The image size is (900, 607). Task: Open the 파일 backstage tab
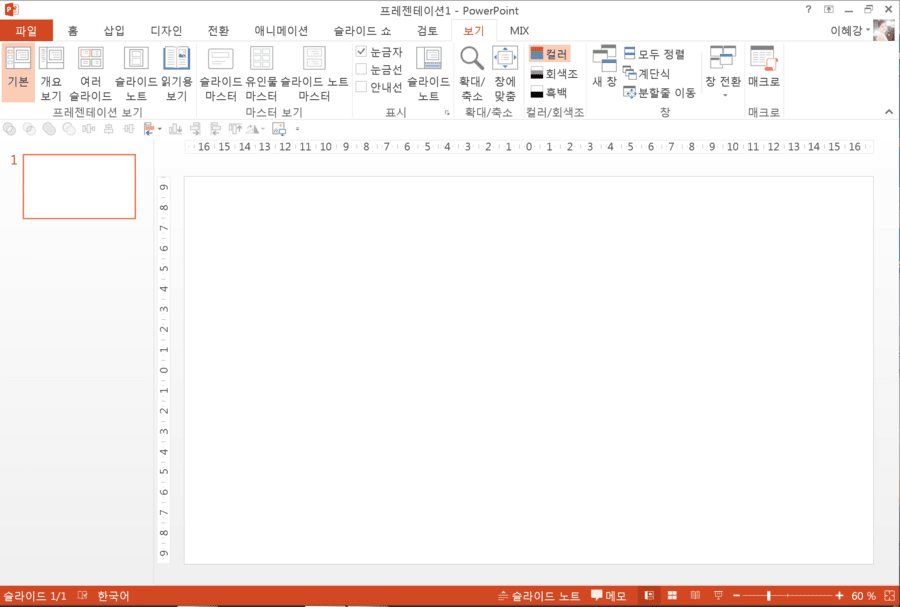[x=26, y=30]
